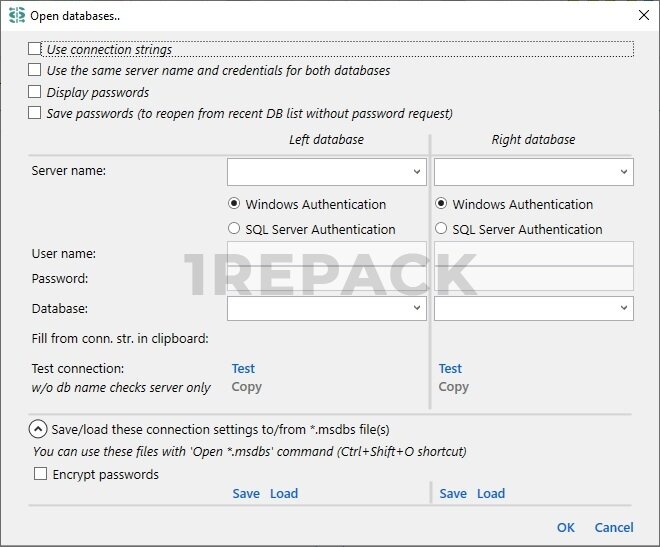Click Load link under left database

284,494
